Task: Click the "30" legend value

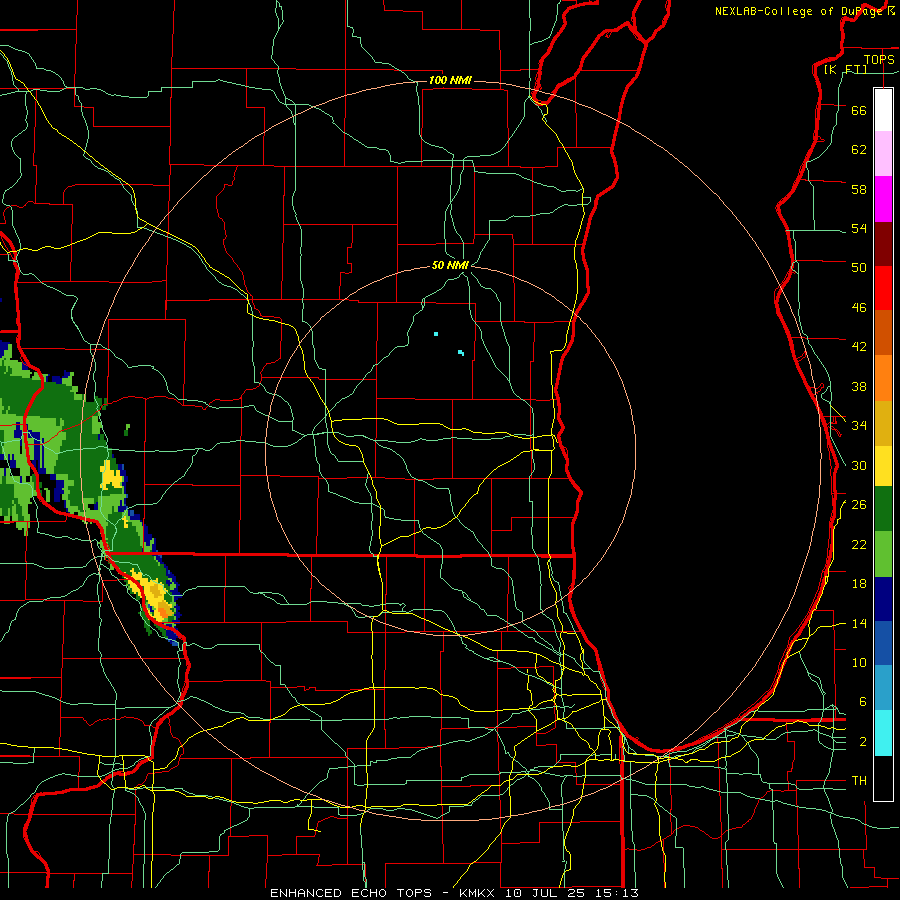Action: click(x=859, y=465)
